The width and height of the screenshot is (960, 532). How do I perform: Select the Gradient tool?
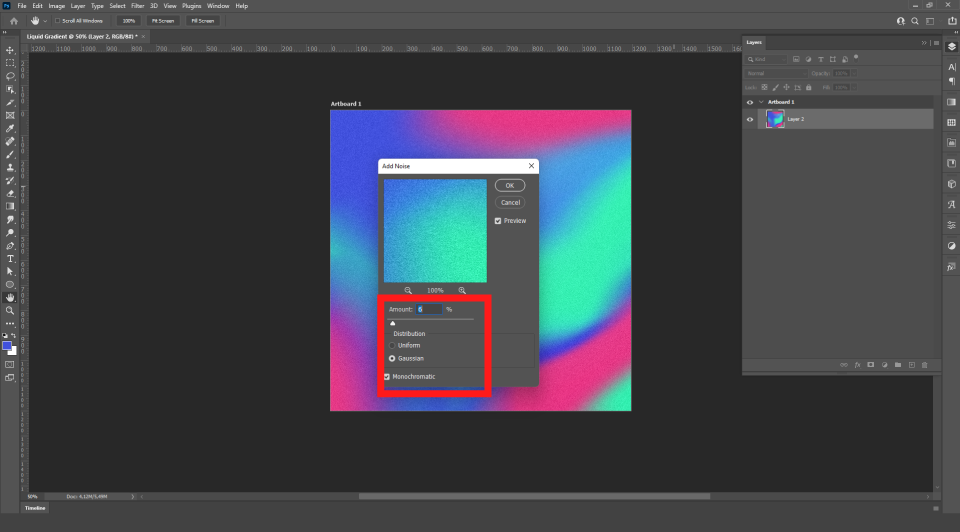[10, 206]
